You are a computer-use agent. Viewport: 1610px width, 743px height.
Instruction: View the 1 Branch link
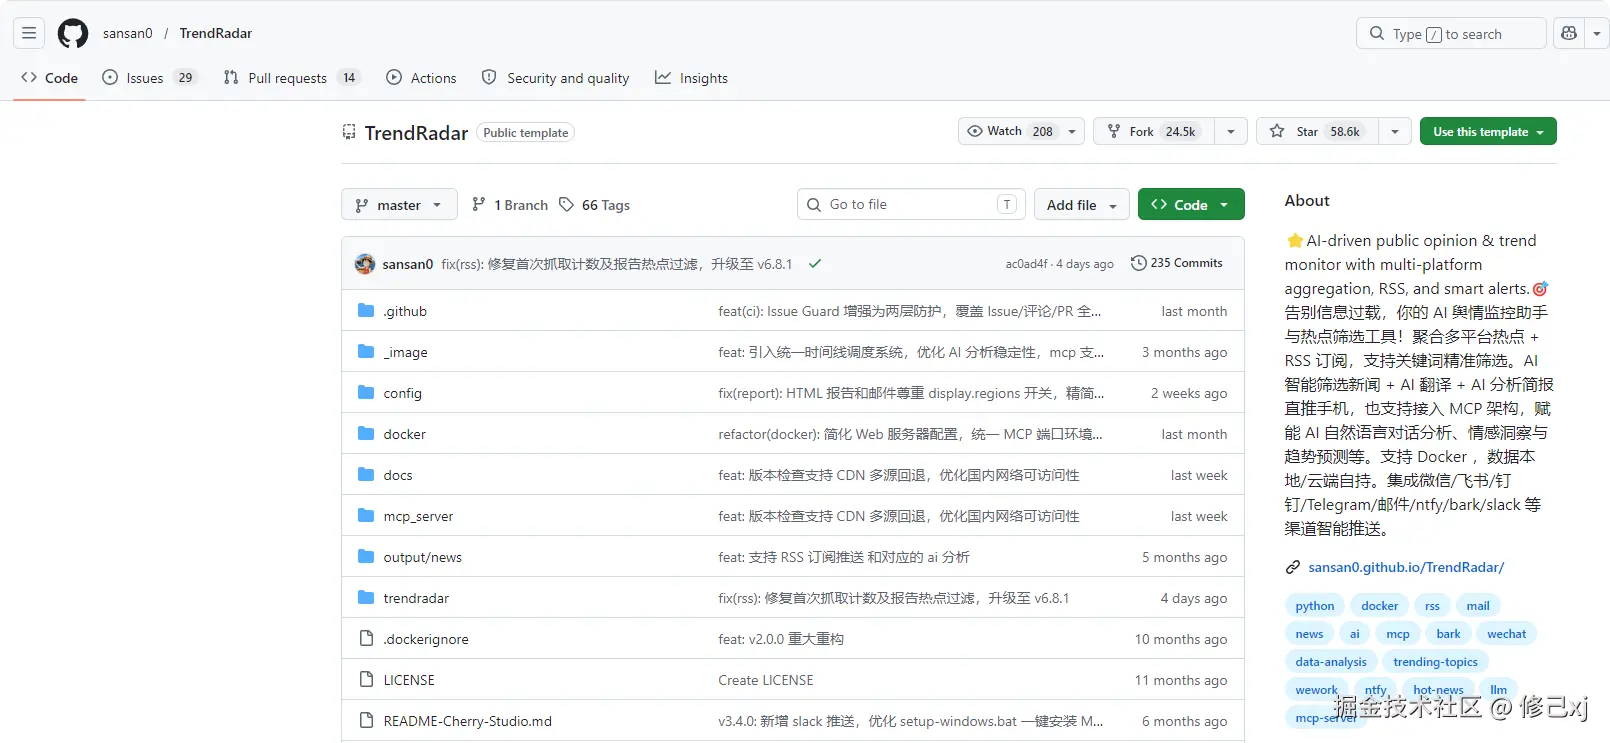(510, 205)
